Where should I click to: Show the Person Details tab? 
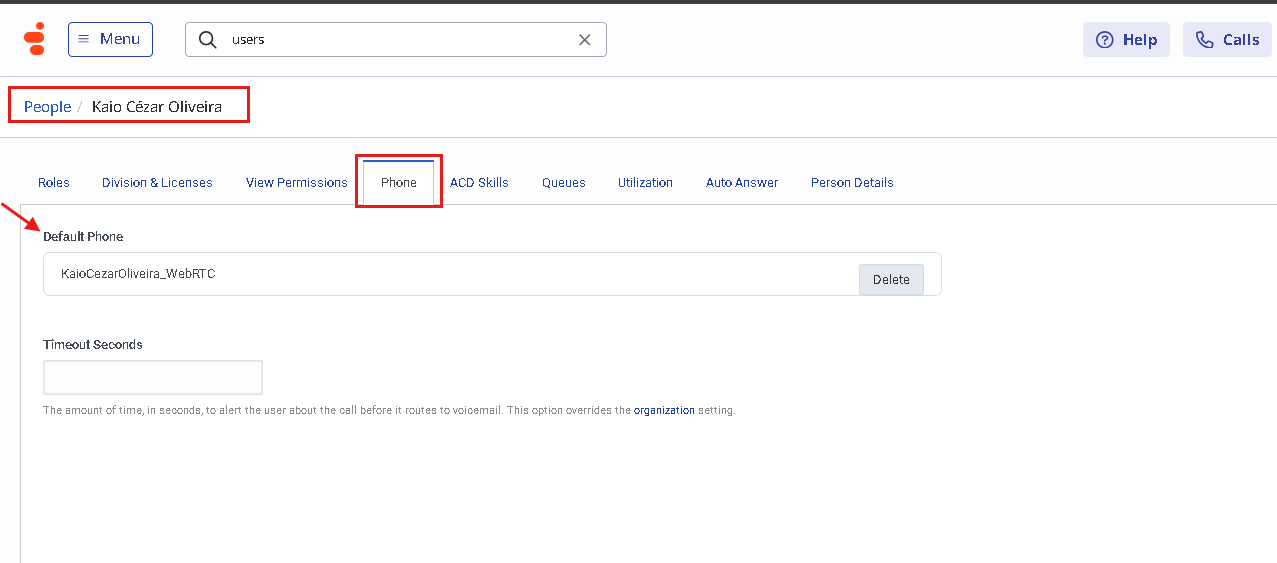coord(852,183)
